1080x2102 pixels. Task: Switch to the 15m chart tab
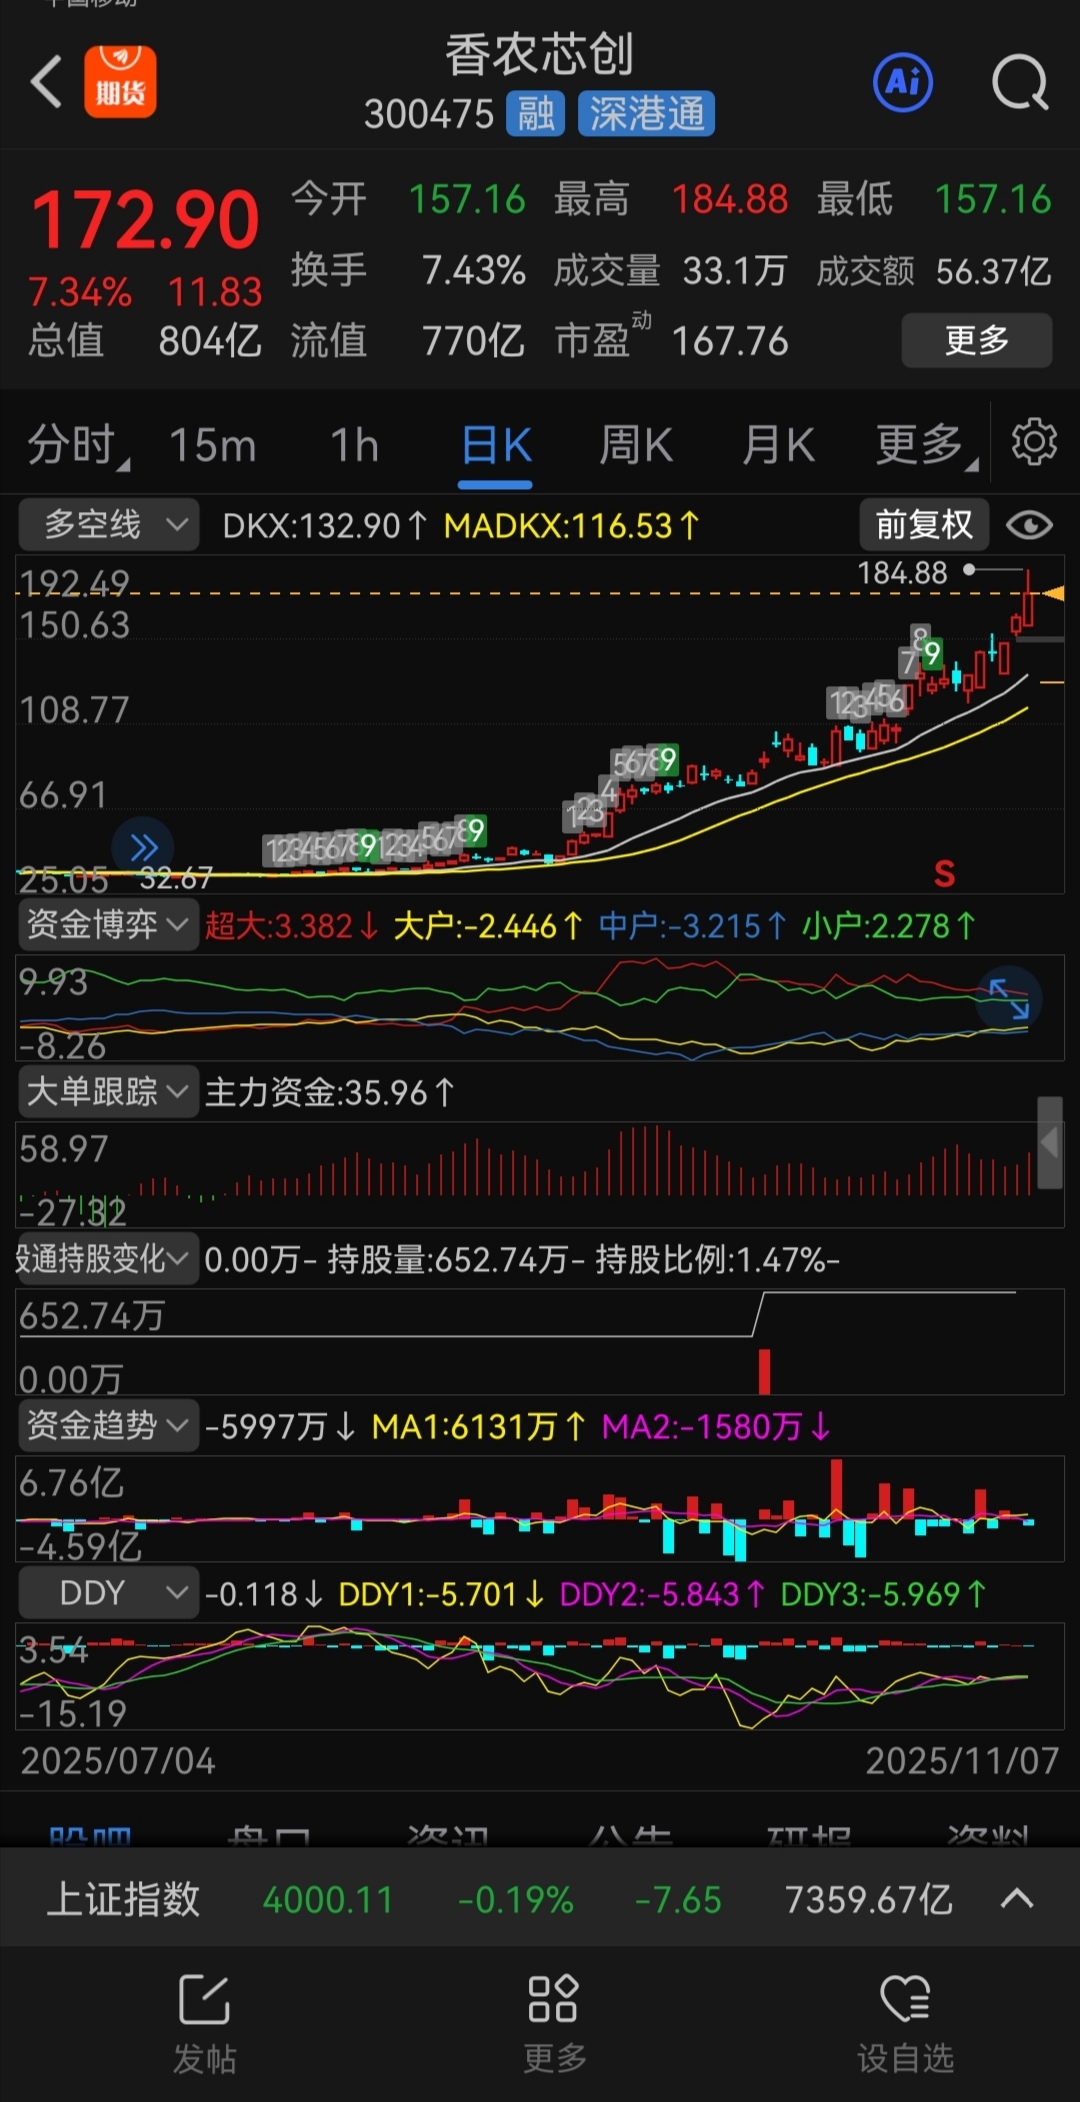tap(213, 445)
